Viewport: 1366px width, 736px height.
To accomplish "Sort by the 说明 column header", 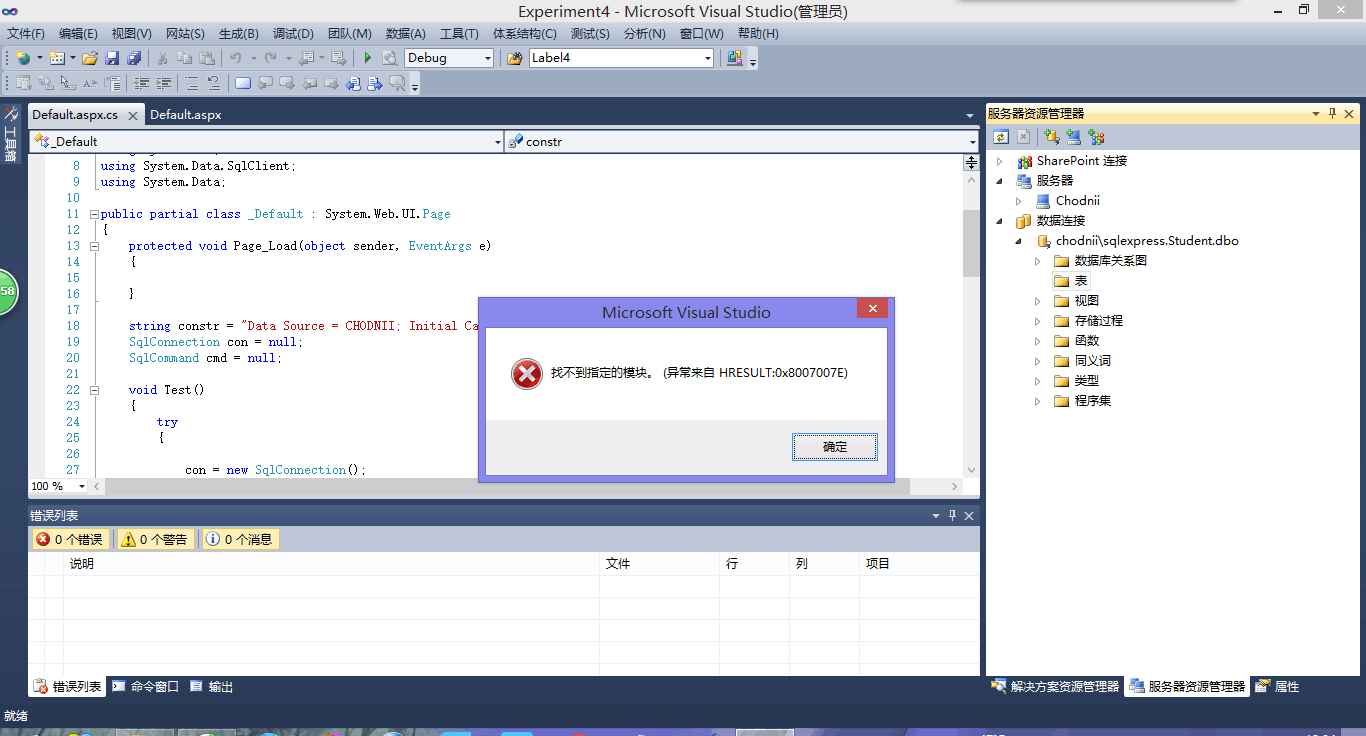I will 331,564.
